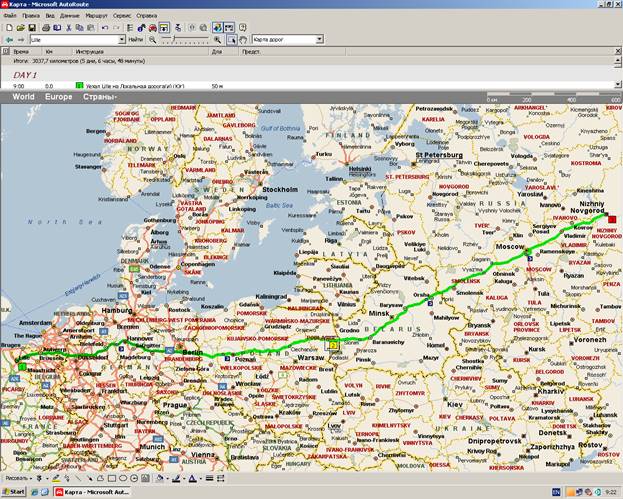This screenshot has height=499, width=623.
Task: Open the Сервис menu
Action: tap(121, 16)
